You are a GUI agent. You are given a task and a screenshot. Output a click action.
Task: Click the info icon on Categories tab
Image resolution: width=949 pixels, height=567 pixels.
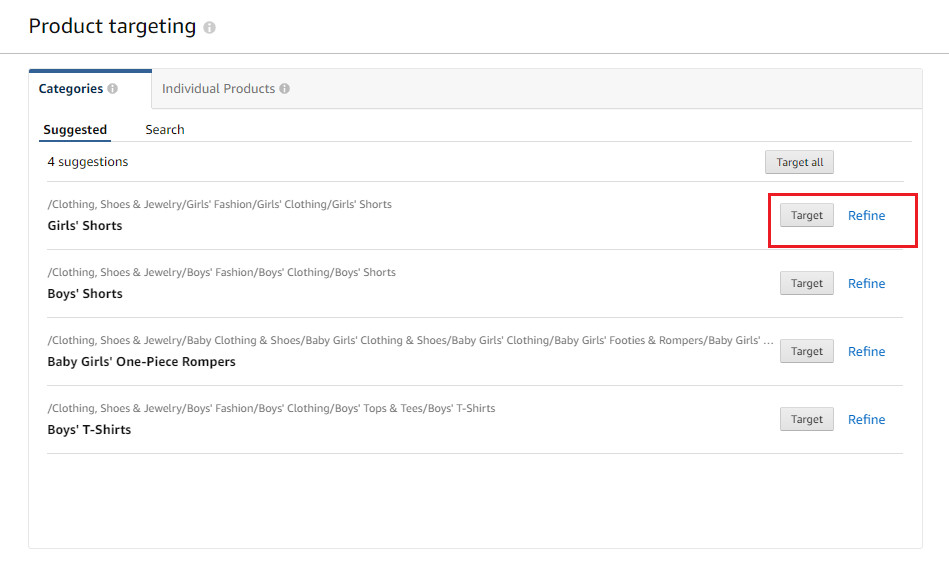point(113,89)
